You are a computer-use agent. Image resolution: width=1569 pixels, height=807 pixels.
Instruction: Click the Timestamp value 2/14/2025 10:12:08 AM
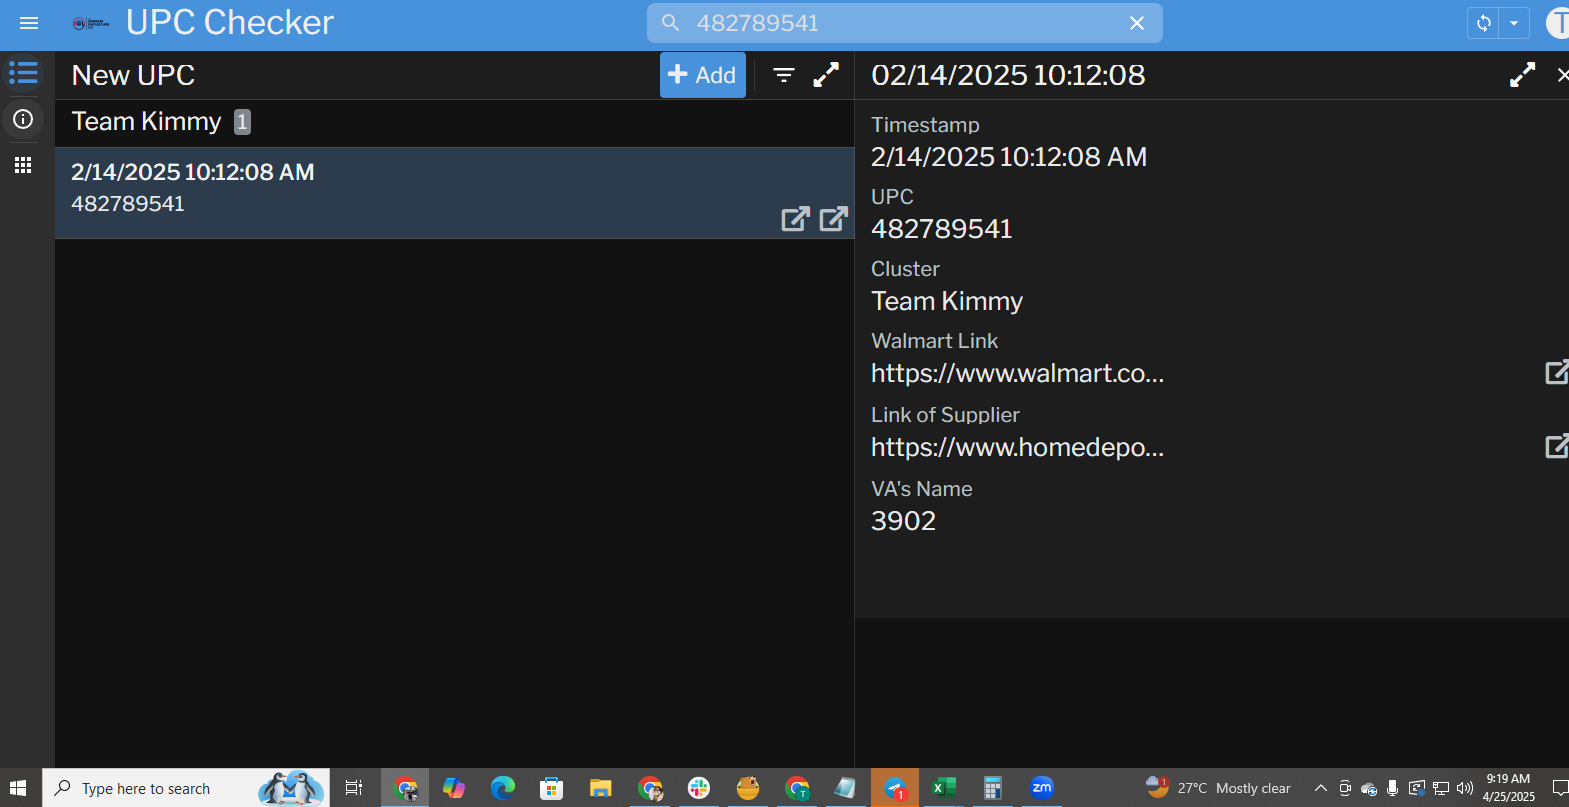(x=1009, y=157)
